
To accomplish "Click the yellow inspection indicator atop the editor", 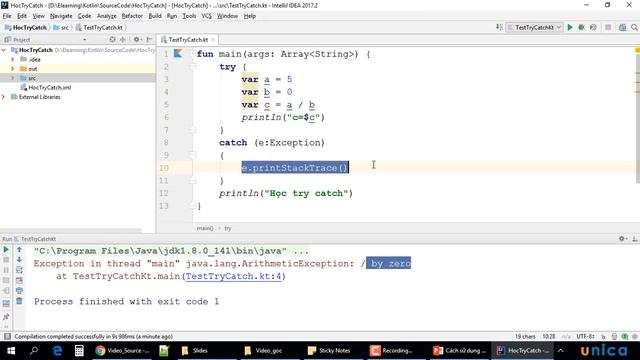I will tap(637, 50).
